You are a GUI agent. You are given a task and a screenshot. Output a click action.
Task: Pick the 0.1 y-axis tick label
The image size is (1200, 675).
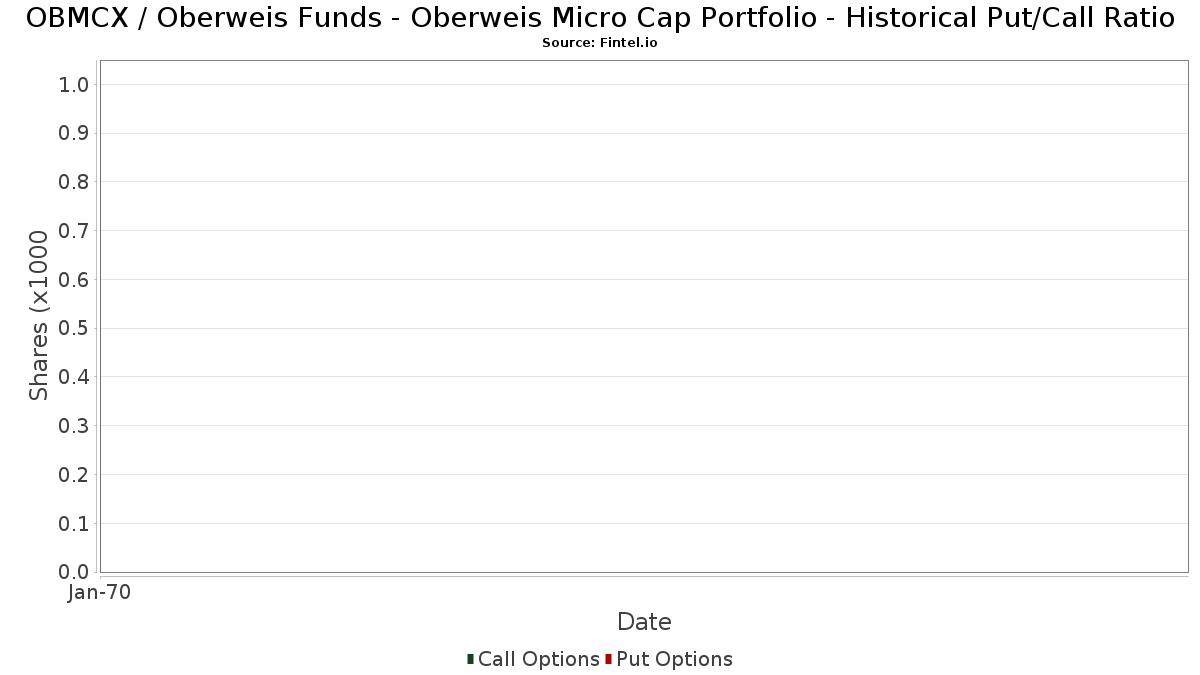point(75,524)
